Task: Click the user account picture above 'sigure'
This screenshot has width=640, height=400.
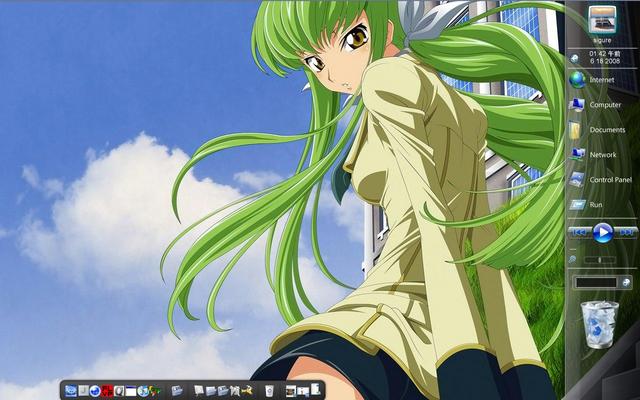Action: (602, 19)
